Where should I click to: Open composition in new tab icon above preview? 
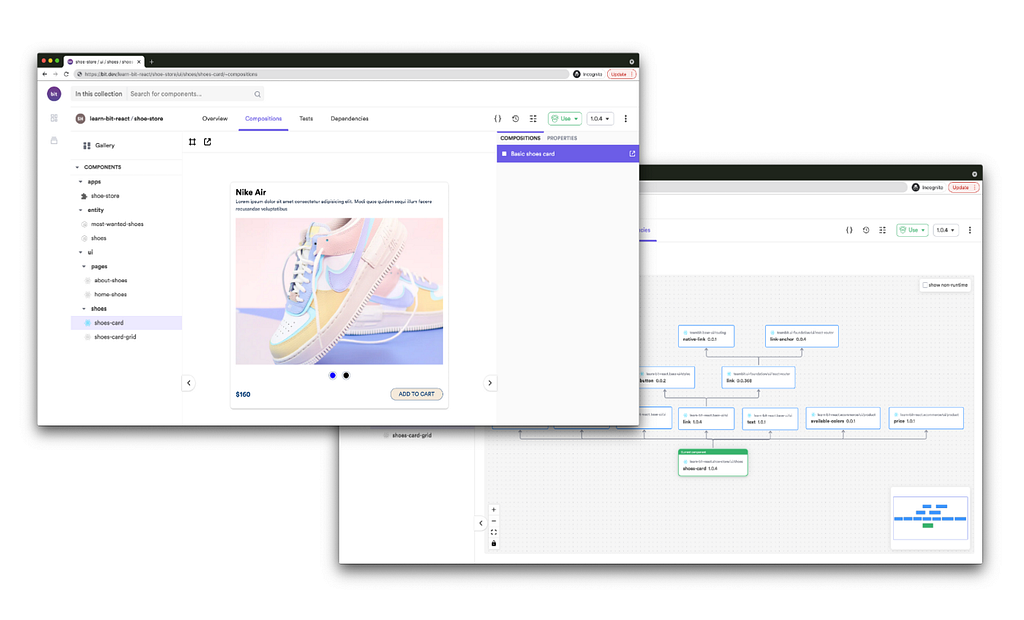208,142
